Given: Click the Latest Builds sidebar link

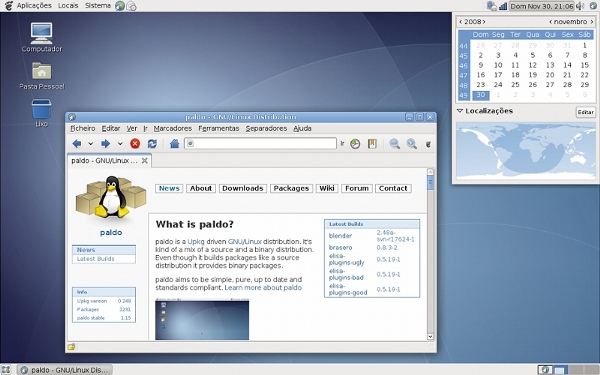Looking at the screenshot, I should click(95, 259).
